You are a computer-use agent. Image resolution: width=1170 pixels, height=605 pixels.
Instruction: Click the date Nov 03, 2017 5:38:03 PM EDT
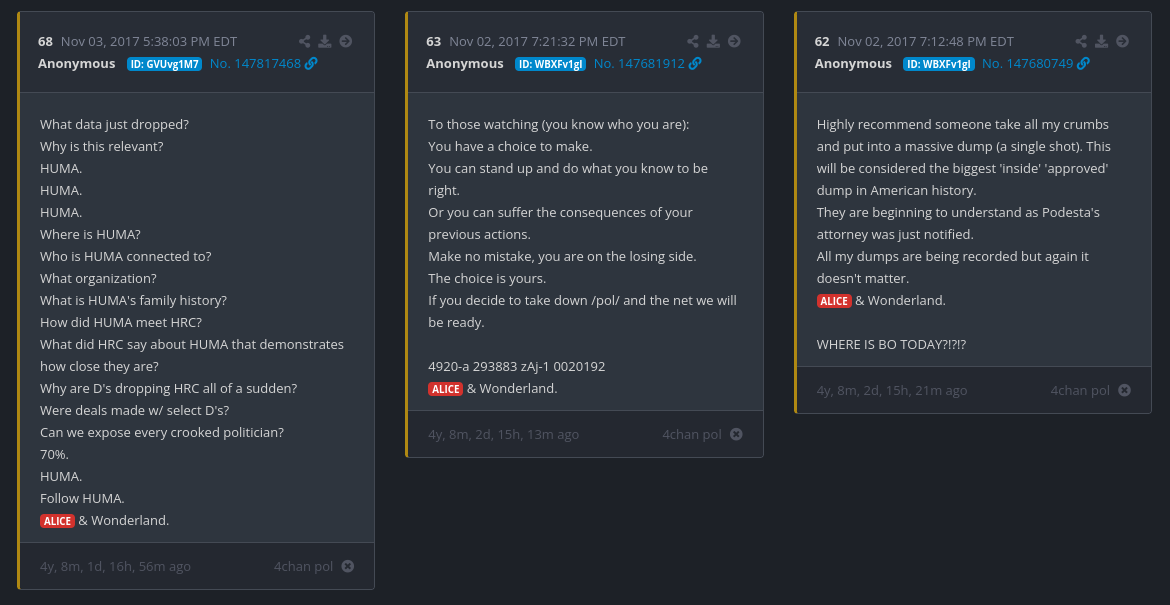[x=149, y=41]
